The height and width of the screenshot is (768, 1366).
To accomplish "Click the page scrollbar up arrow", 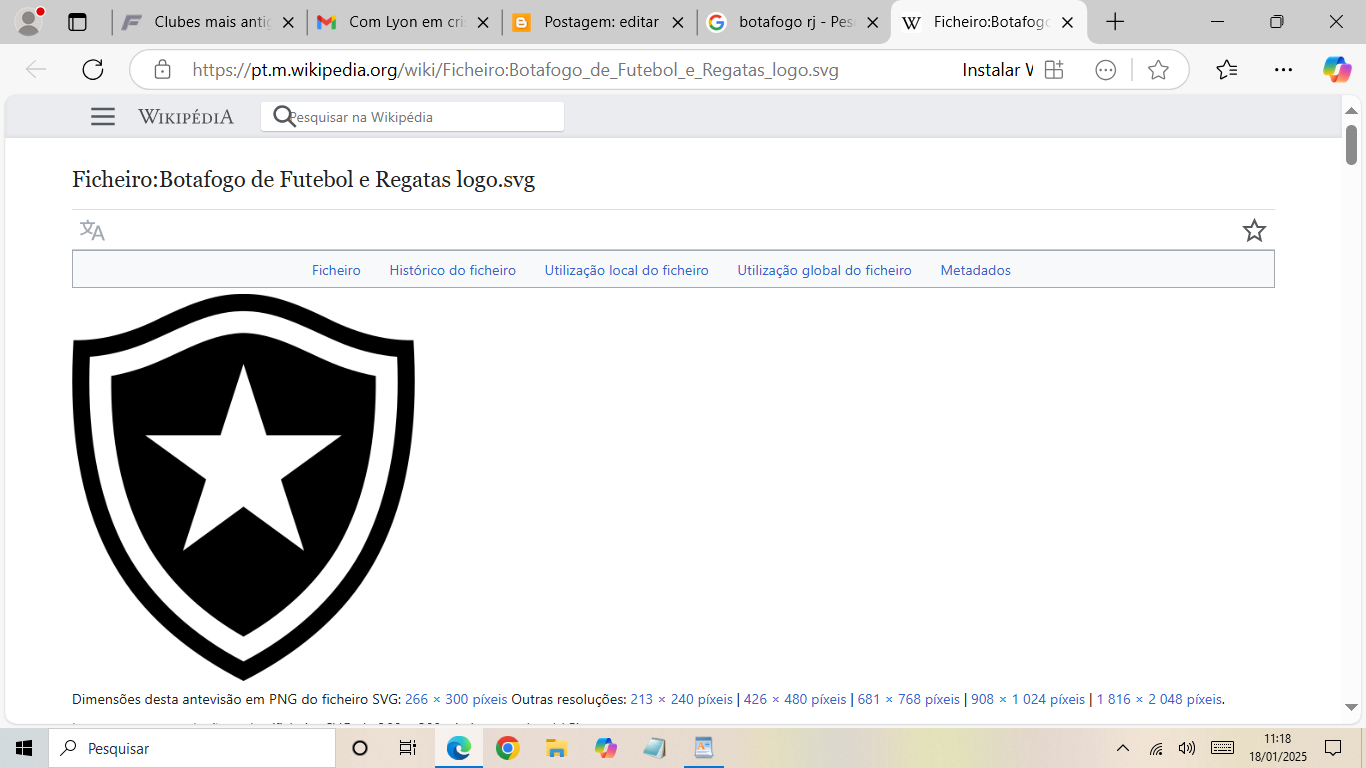I will pyautogui.click(x=1351, y=110).
